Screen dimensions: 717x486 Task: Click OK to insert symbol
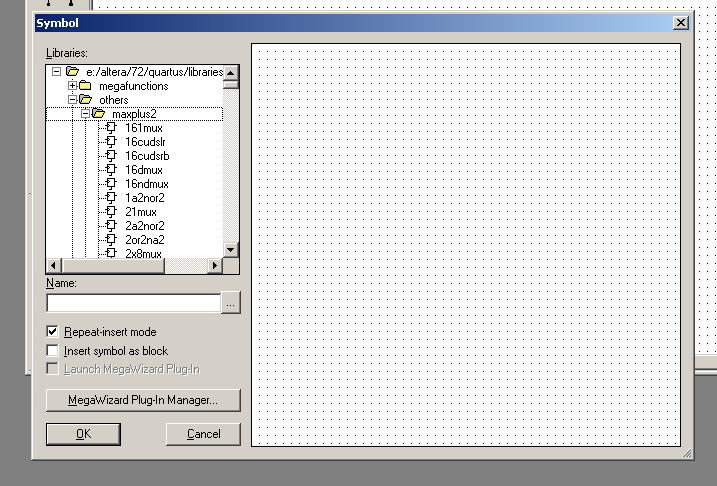pyautogui.click(x=83, y=433)
